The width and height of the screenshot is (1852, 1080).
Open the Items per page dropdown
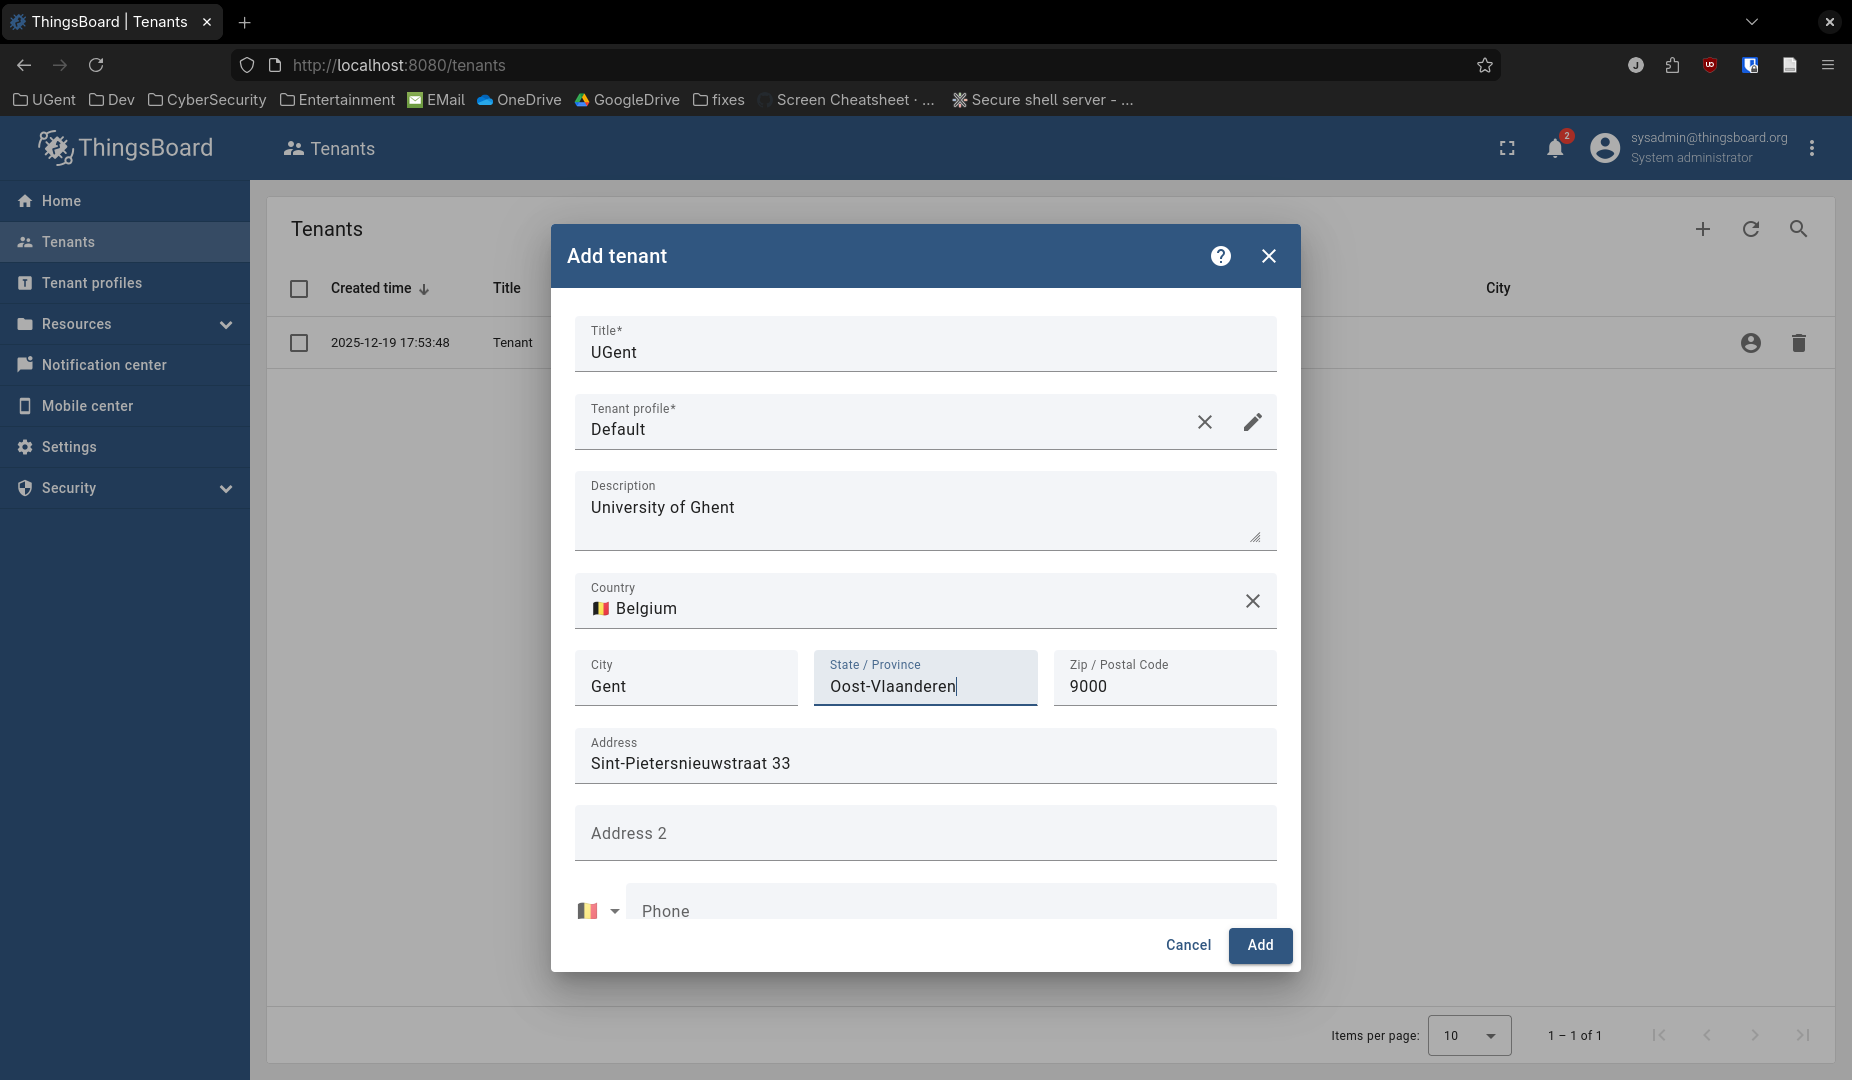pyautogui.click(x=1469, y=1036)
